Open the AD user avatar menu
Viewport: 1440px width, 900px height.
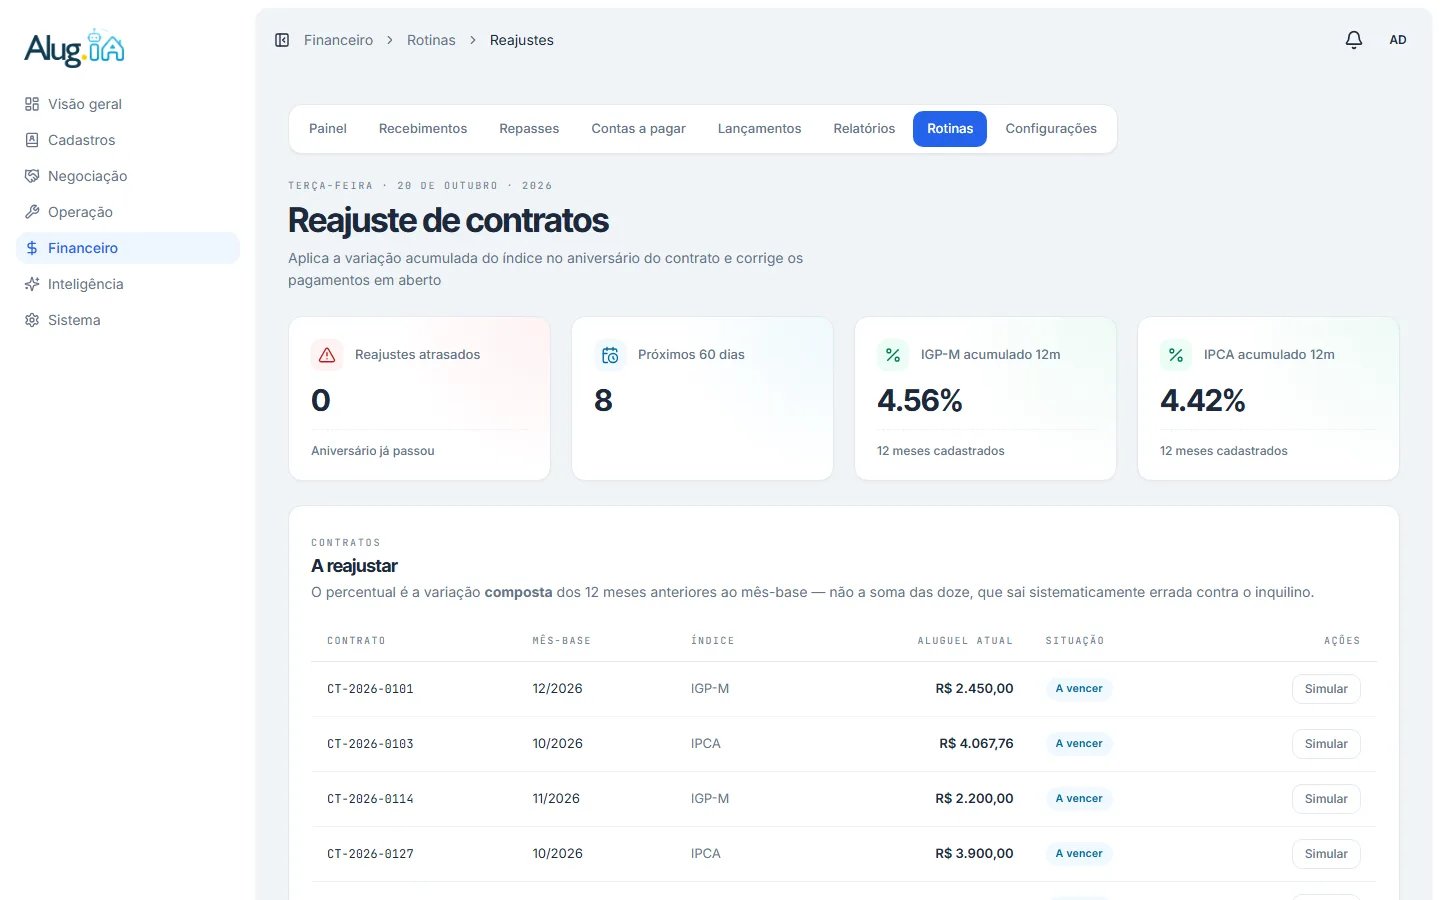coord(1398,40)
